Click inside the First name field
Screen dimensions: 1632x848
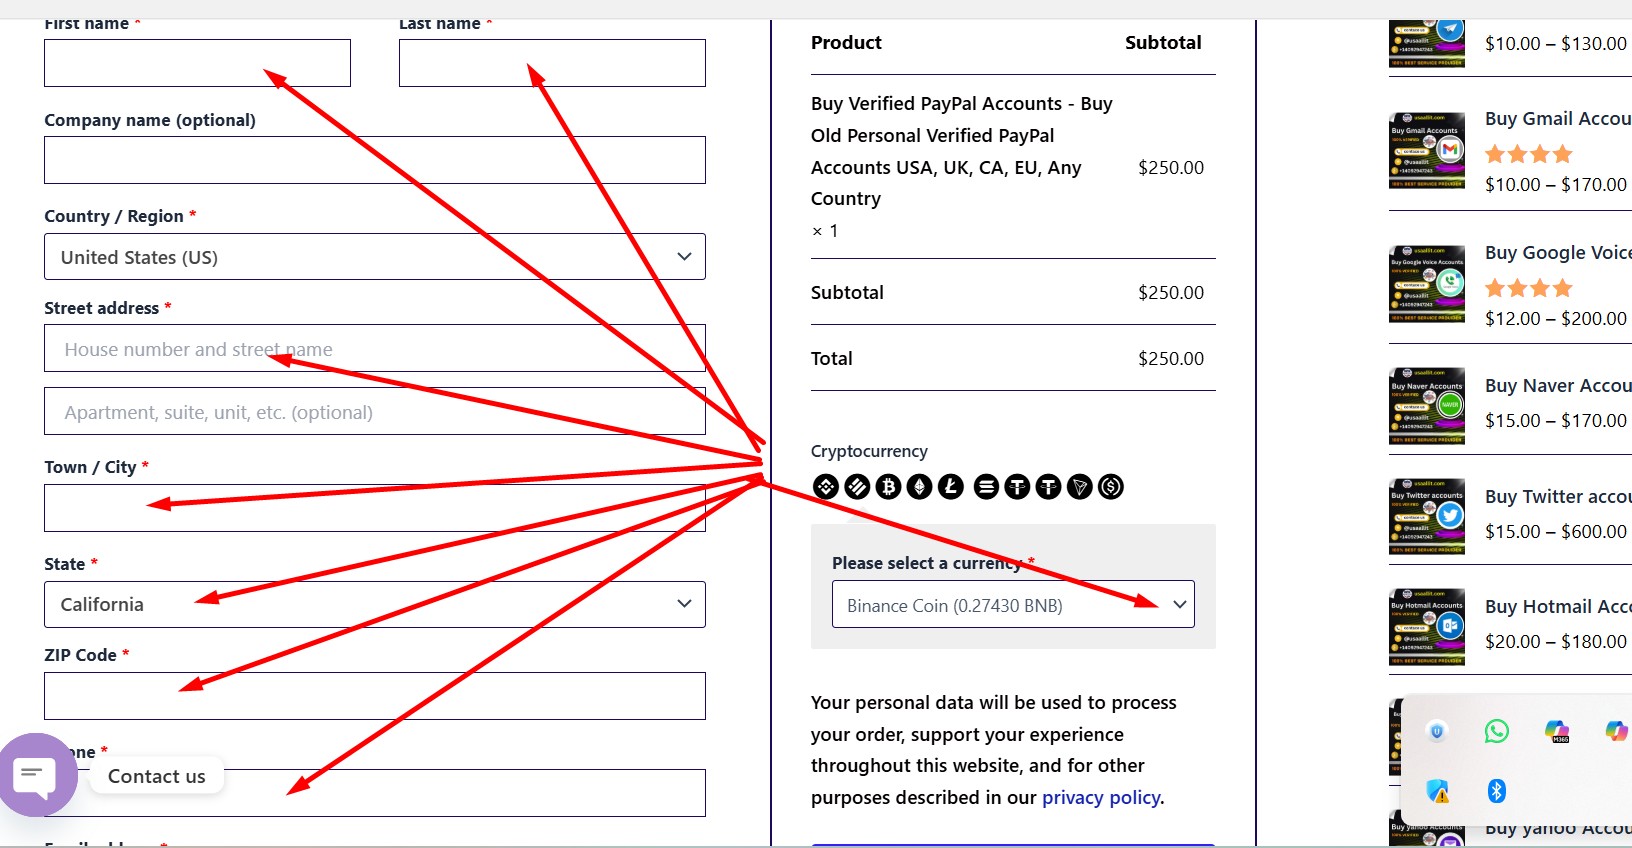point(197,62)
